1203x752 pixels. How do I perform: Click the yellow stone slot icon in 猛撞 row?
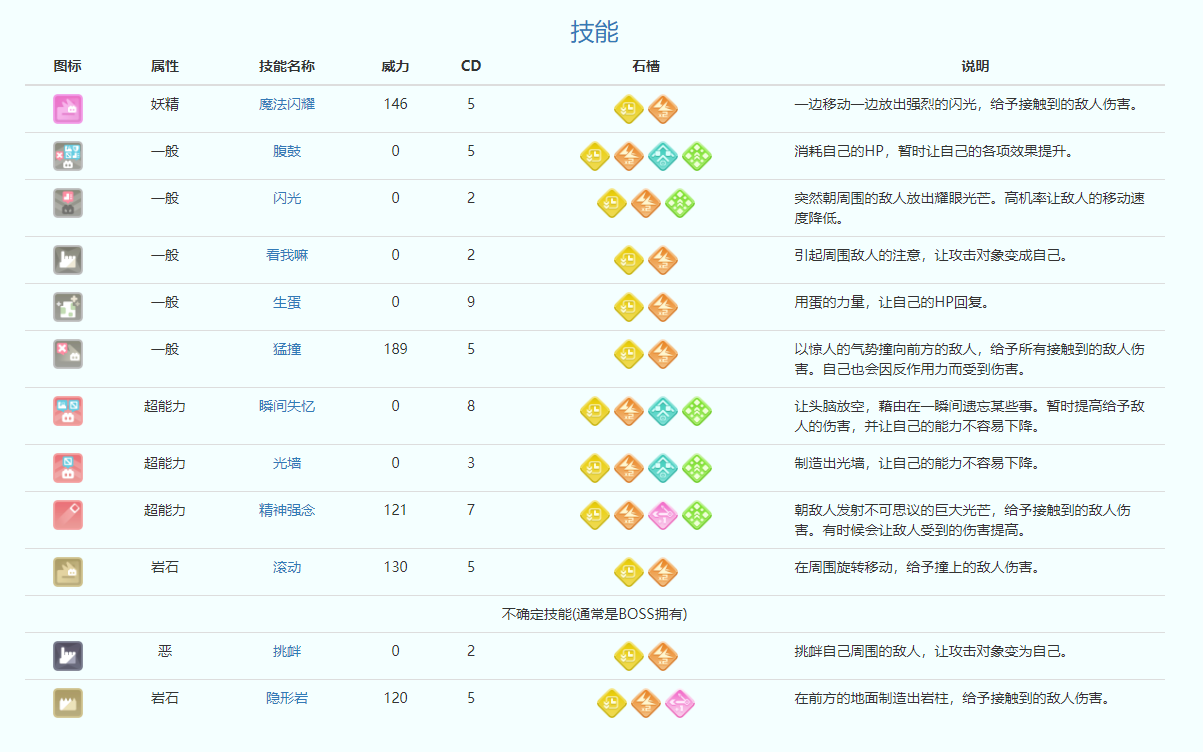coord(628,354)
